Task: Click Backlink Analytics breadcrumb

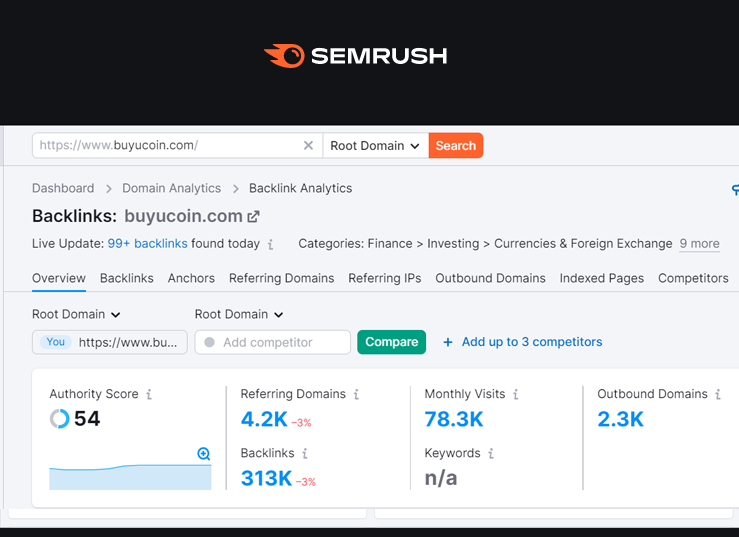Action: pyautogui.click(x=301, y=188)
